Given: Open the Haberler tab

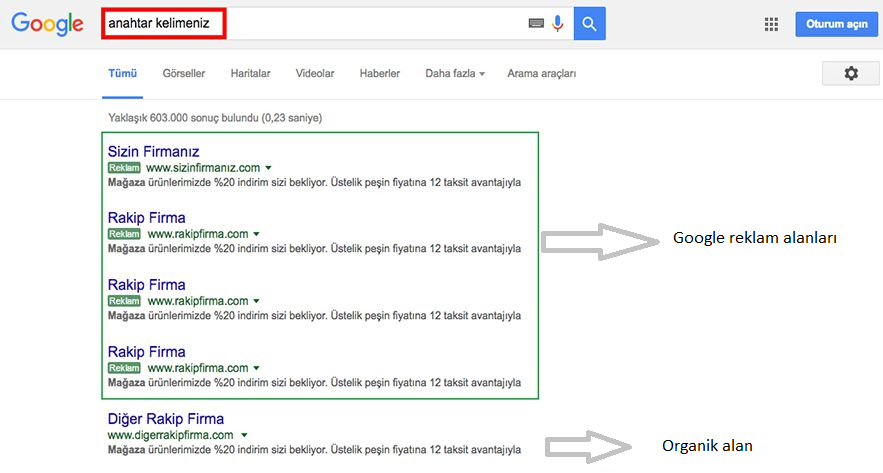Looking at the screenshot, I should coord(380,73).
